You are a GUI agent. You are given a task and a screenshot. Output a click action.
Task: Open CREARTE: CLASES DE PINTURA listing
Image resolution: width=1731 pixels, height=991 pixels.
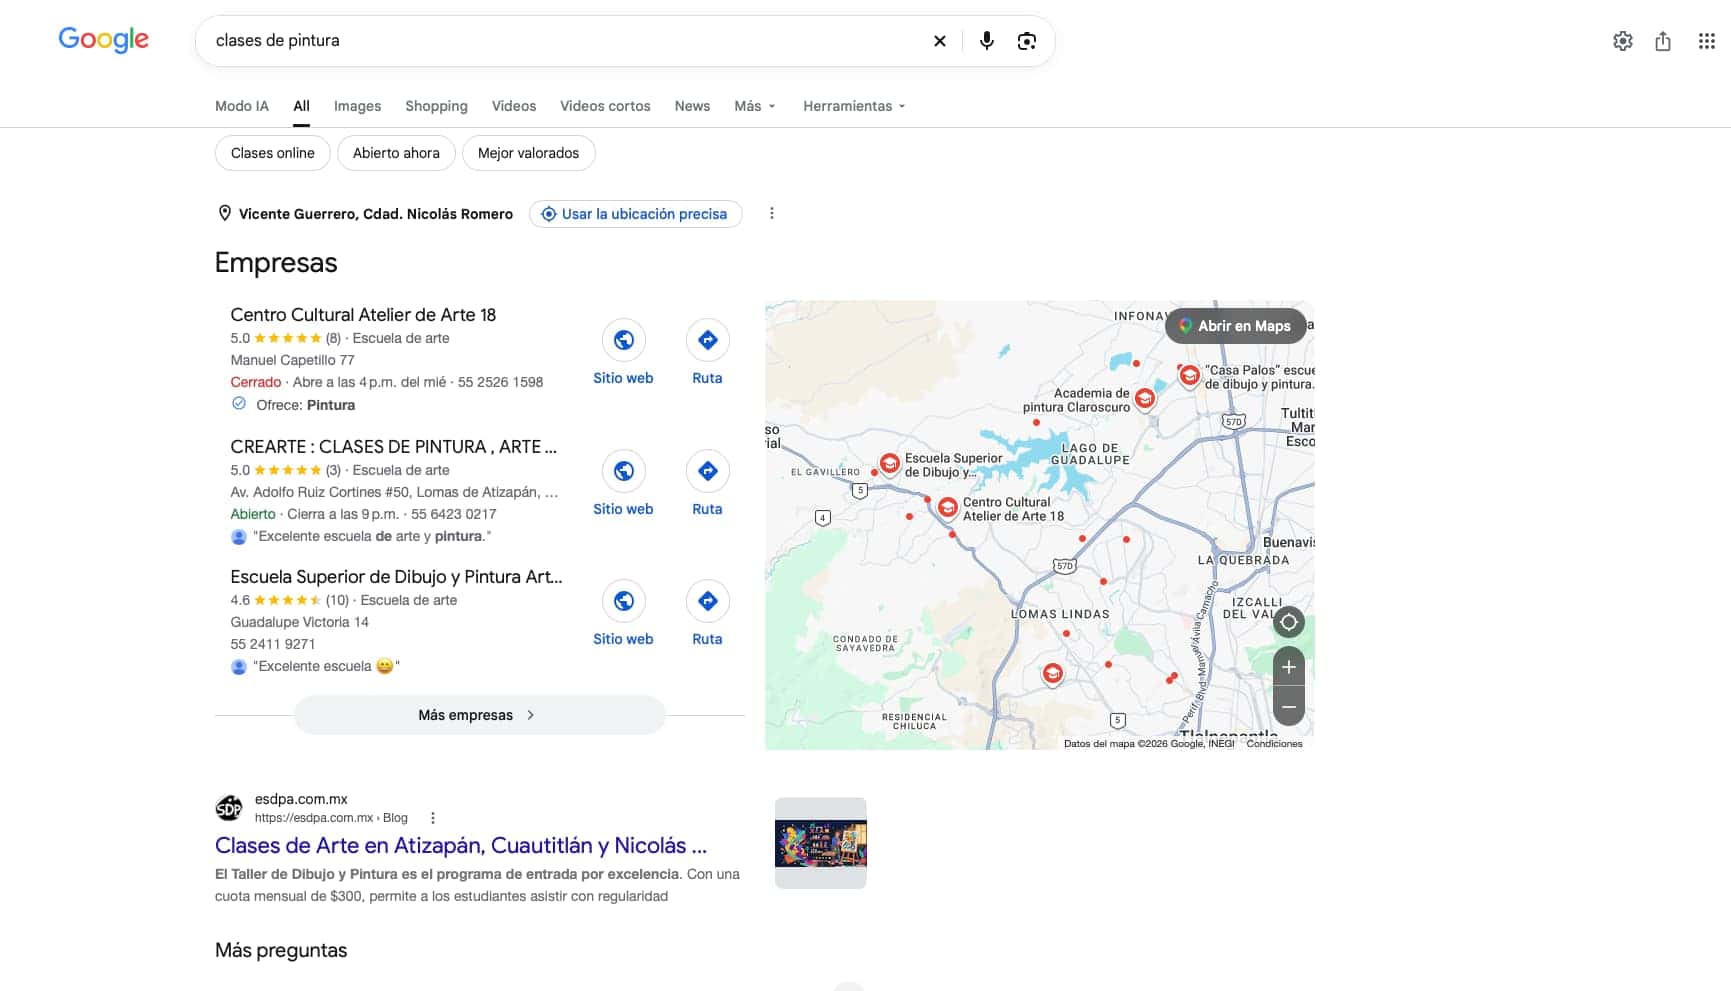(x=393, y=447)
